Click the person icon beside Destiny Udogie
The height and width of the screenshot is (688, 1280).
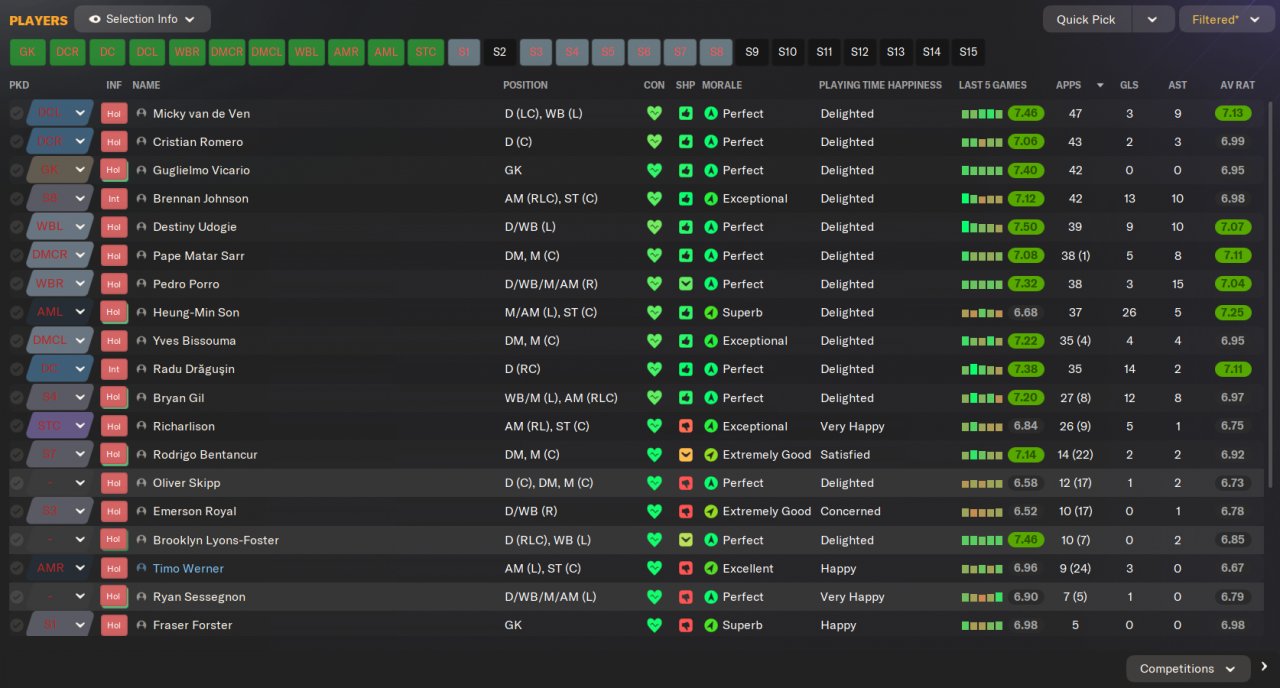click(141, 227)
